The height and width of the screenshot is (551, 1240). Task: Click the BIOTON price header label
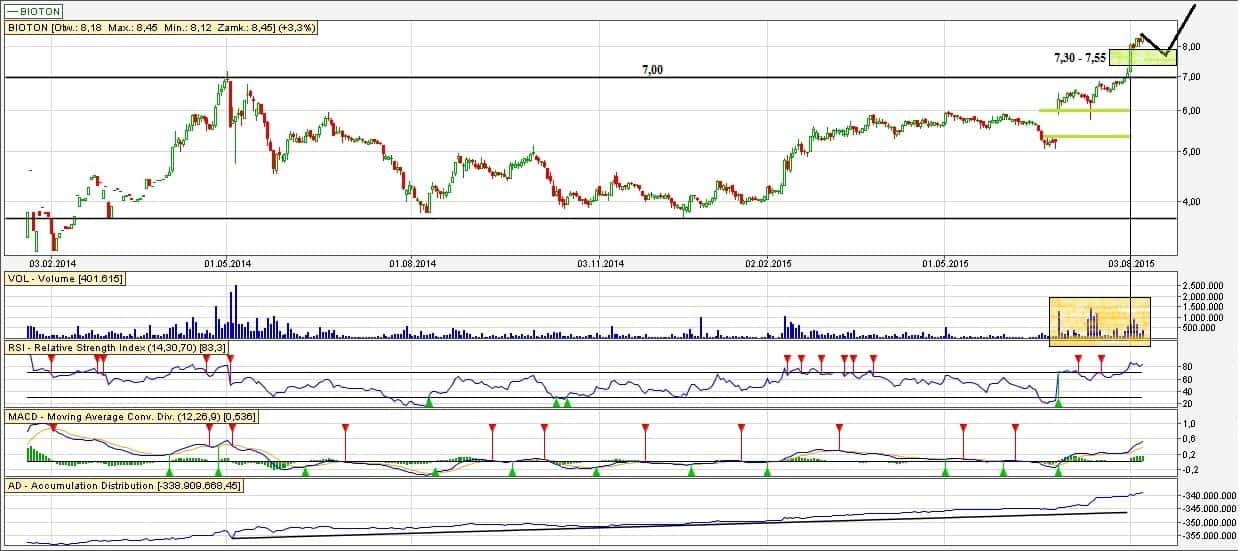pos(162,28)
